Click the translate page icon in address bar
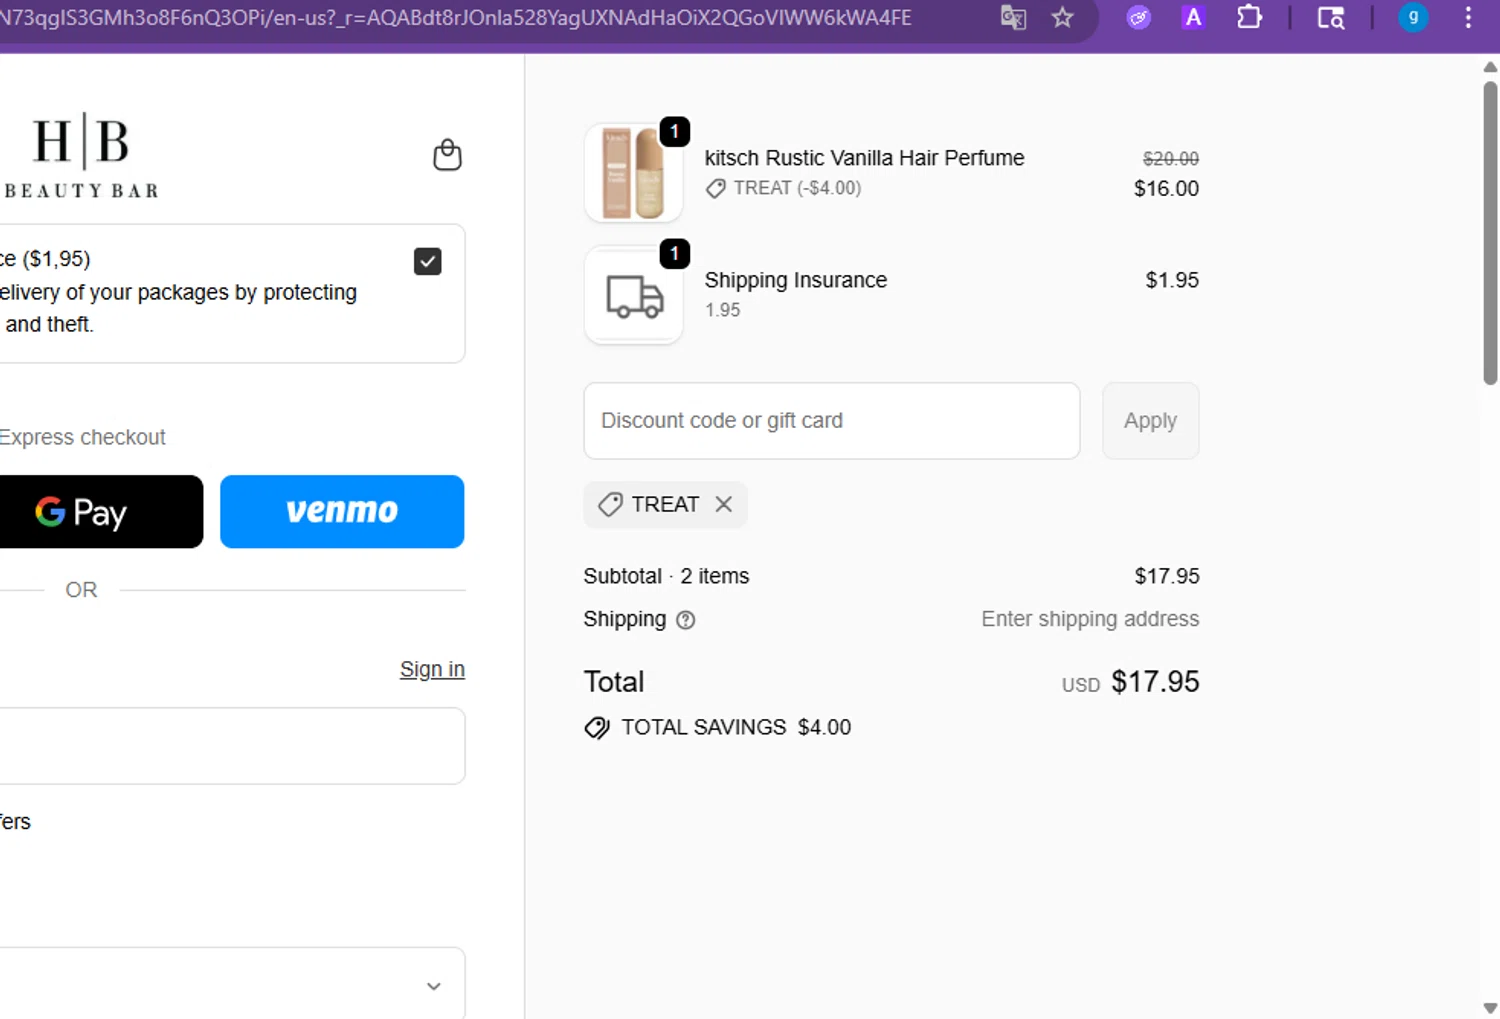 pos(1013,17)
